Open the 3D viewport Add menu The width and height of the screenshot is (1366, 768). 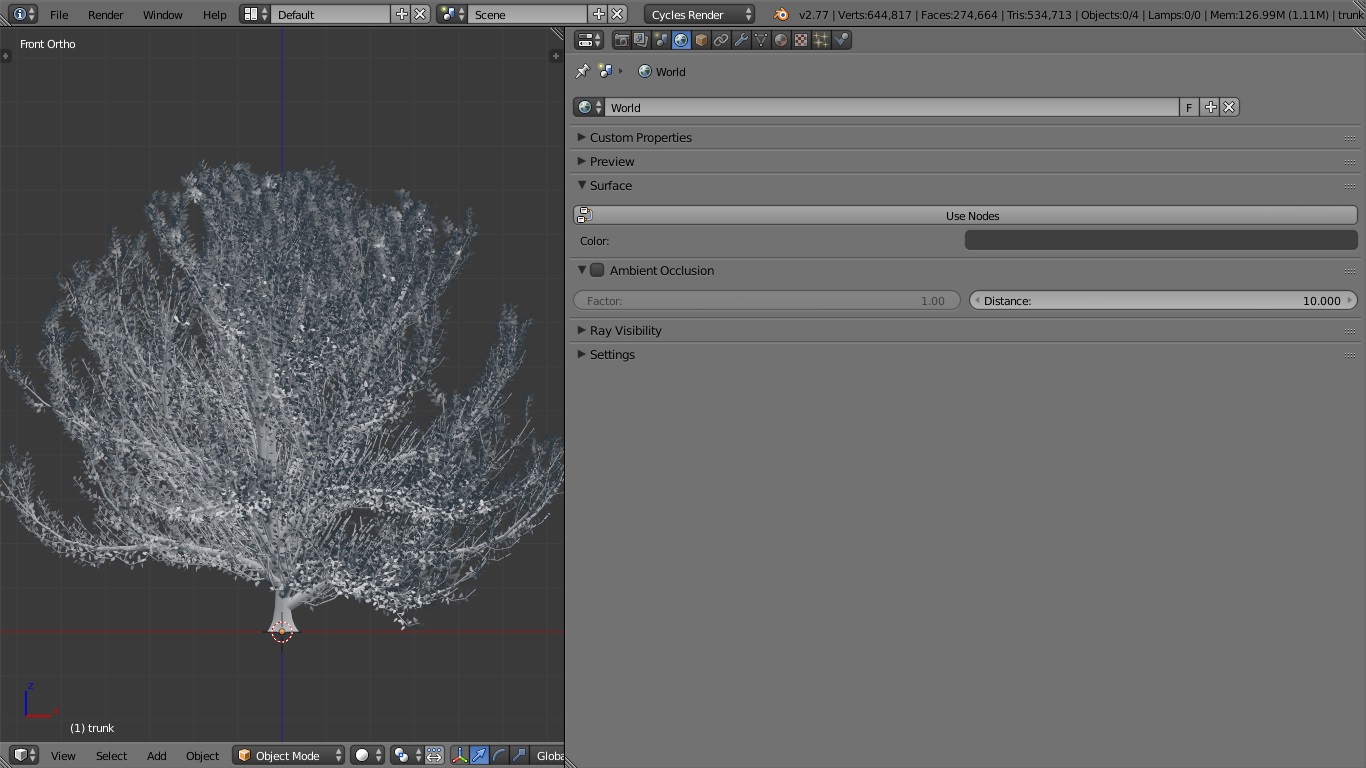click(156, 755)
